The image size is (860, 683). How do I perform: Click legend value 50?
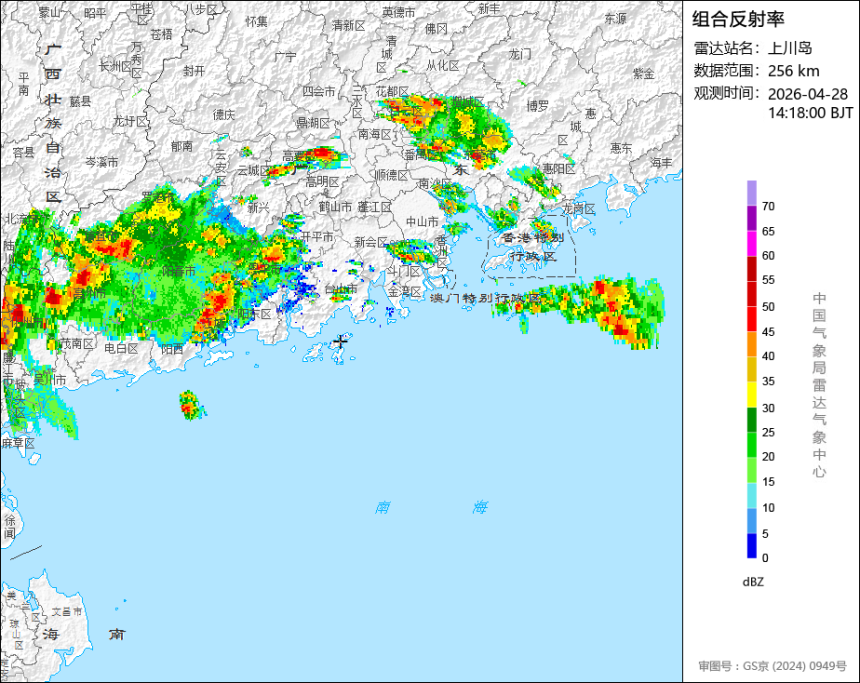(768, 307)
